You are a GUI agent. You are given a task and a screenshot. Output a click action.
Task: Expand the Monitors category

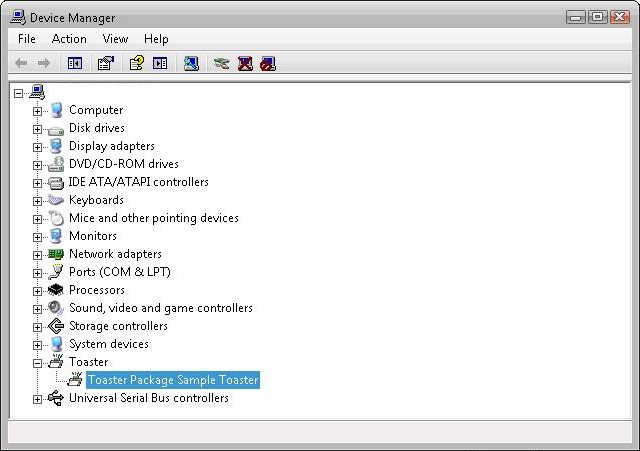click(37, 237)
